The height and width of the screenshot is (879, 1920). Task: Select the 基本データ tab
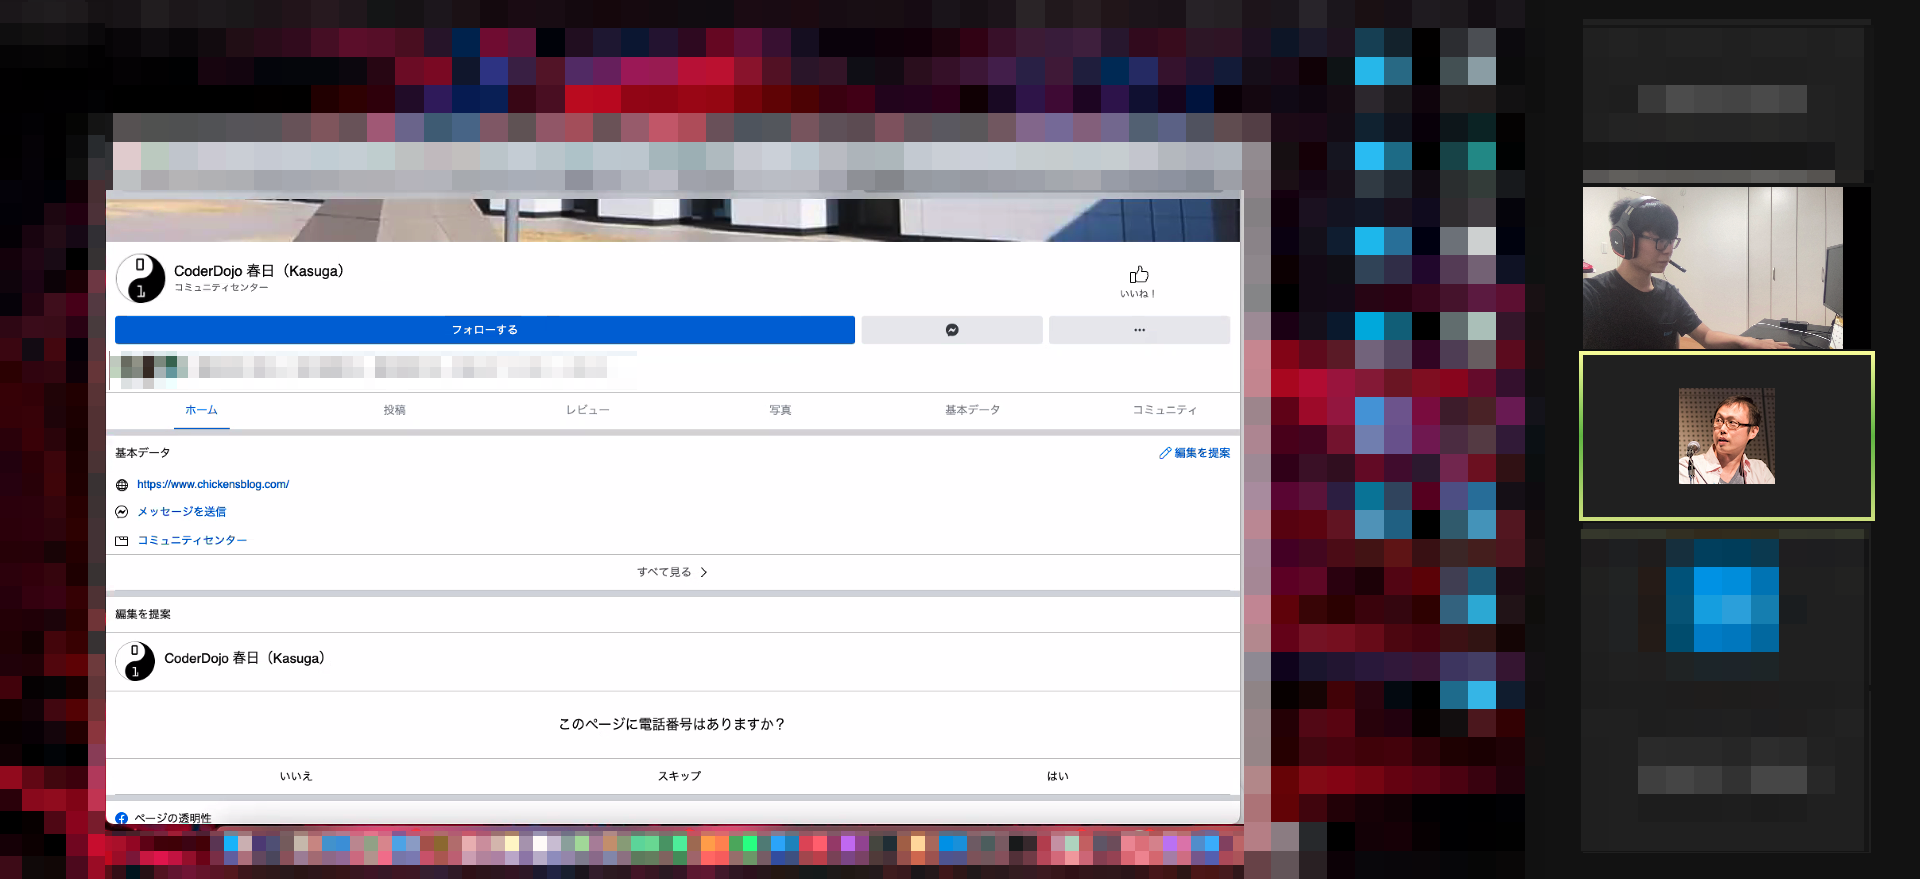[x=972, y=410]
